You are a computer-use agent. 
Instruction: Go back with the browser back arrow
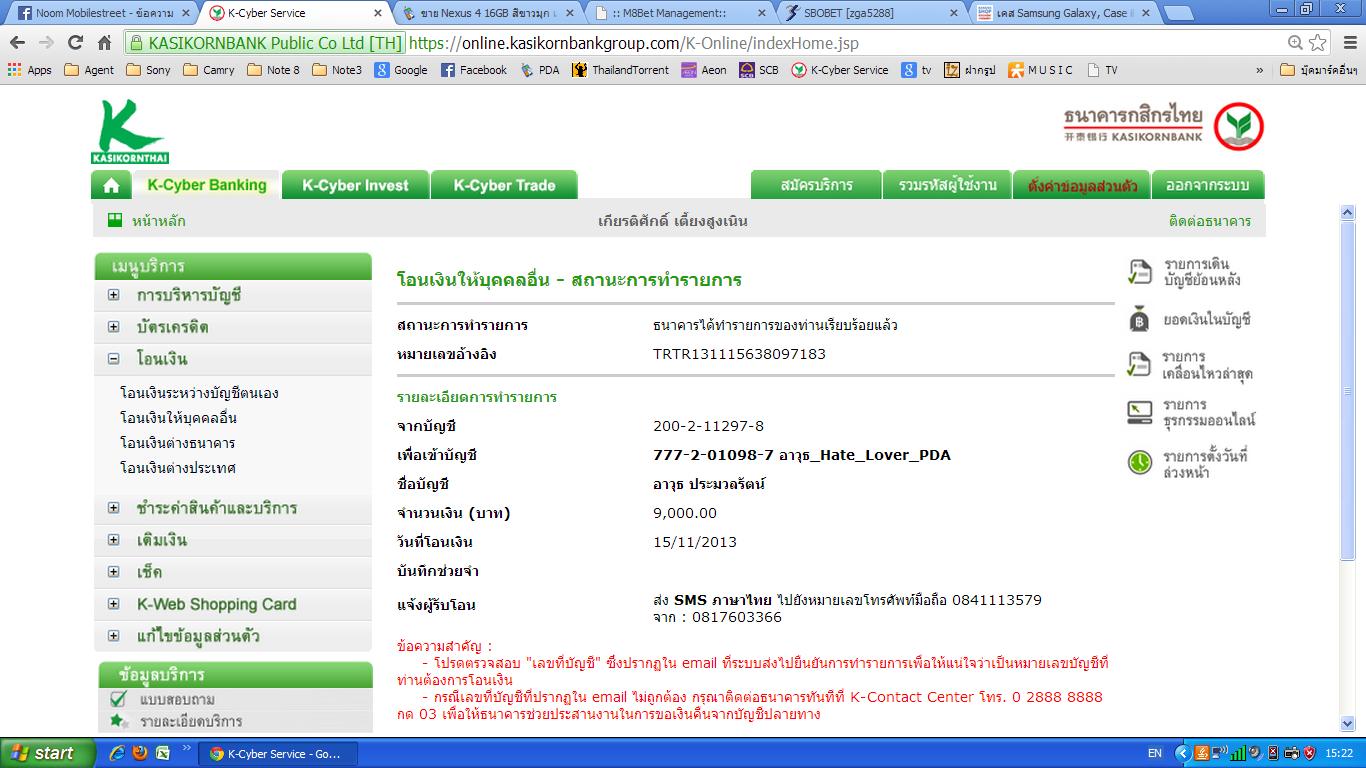[x=18, y=43]
